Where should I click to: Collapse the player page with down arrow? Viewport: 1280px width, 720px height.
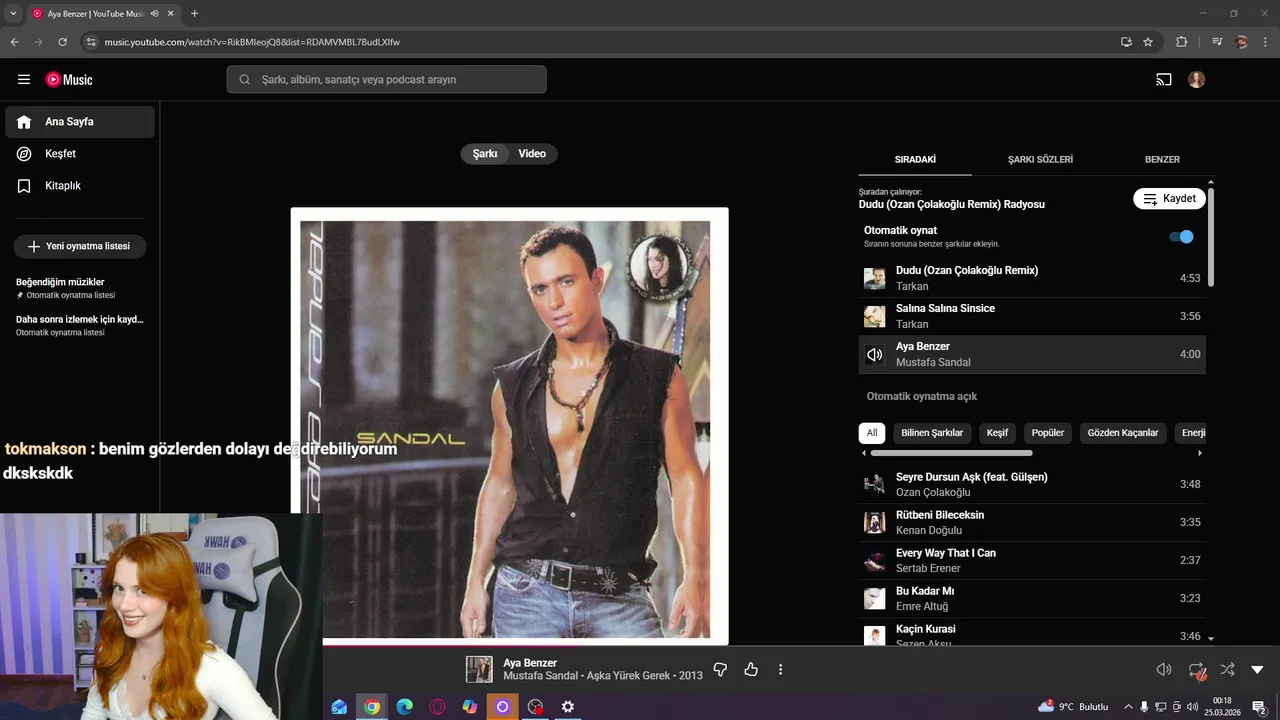[x=1258, y=670]
